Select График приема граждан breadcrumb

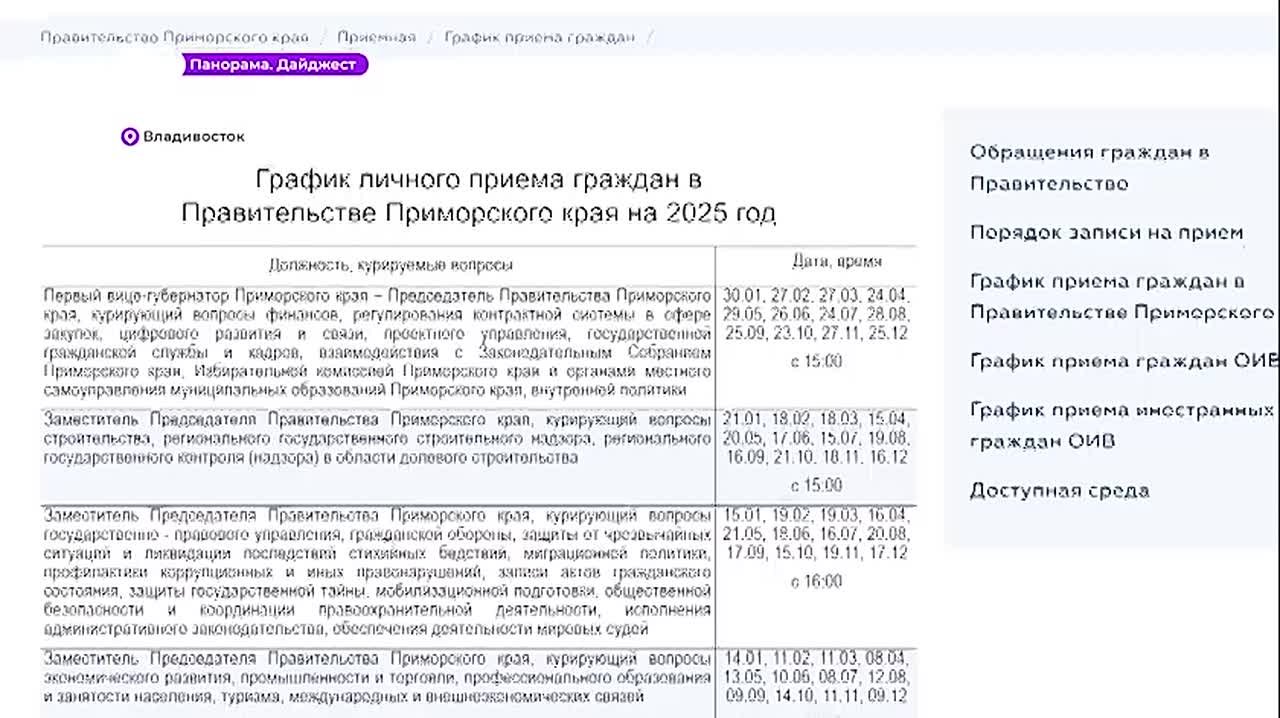click(539, 37)
